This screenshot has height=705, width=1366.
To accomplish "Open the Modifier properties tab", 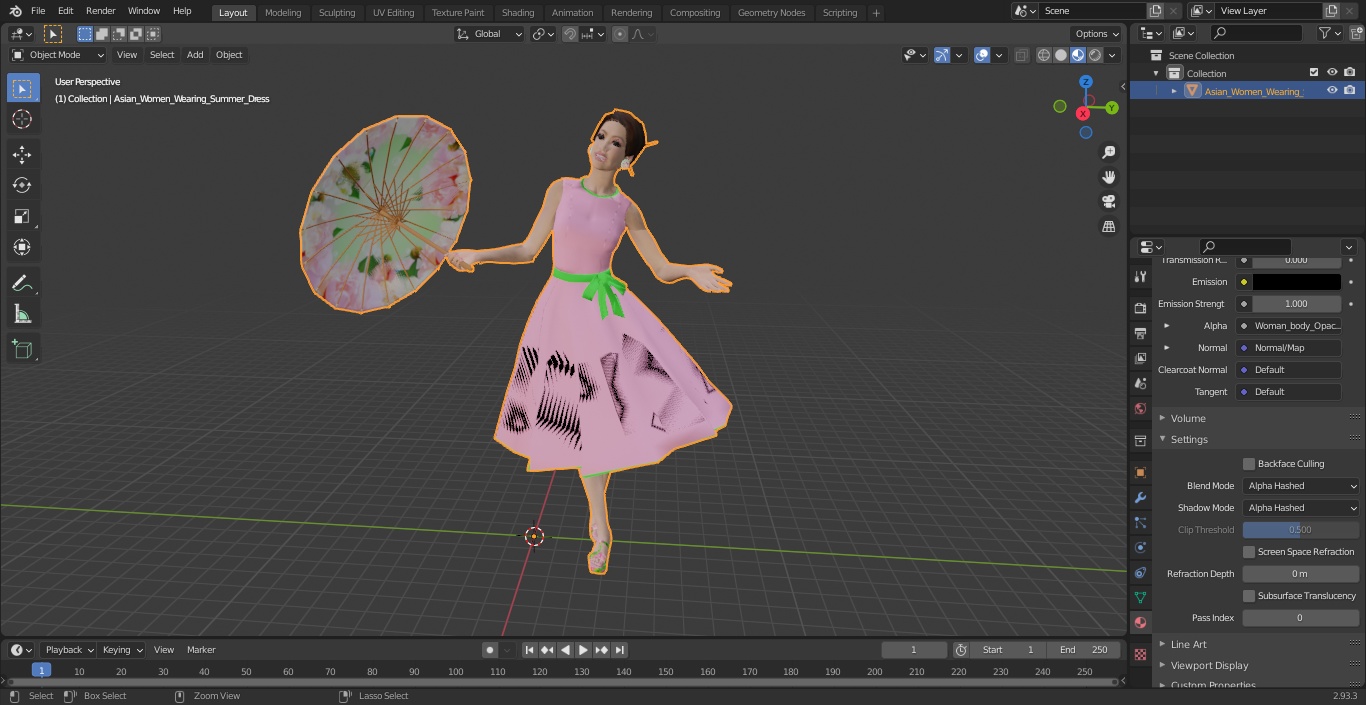I will pyautogui.click(x=1140, y=497).
